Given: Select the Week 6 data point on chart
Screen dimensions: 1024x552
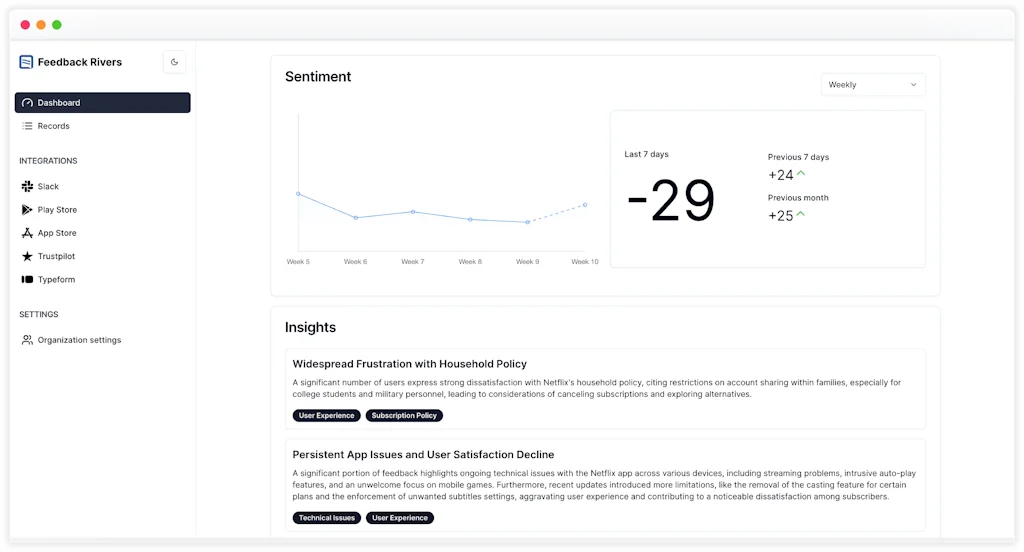Looking at the screenshot, I should coord(356,217).
